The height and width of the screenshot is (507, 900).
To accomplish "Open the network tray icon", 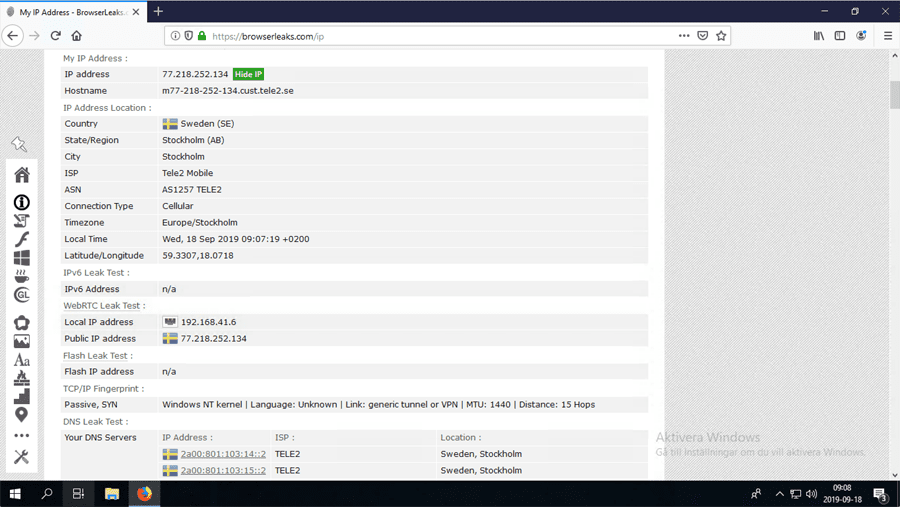I will [x=796, y=494].
